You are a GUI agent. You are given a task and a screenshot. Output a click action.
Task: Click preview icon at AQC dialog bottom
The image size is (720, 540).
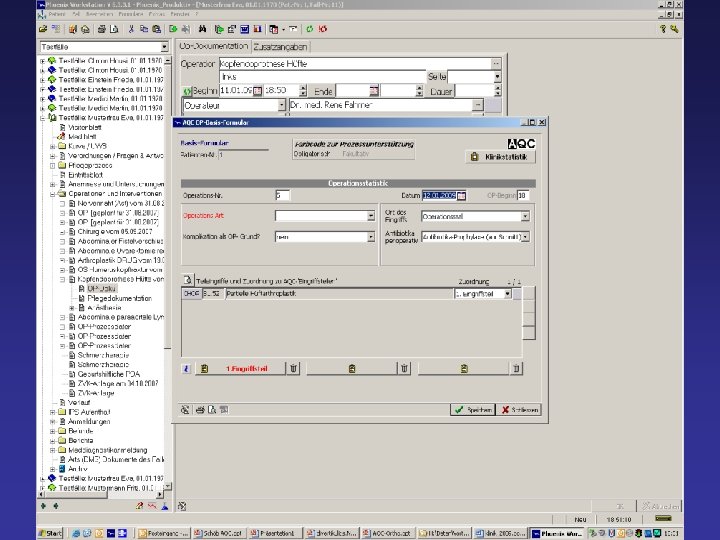coord(212,410)
